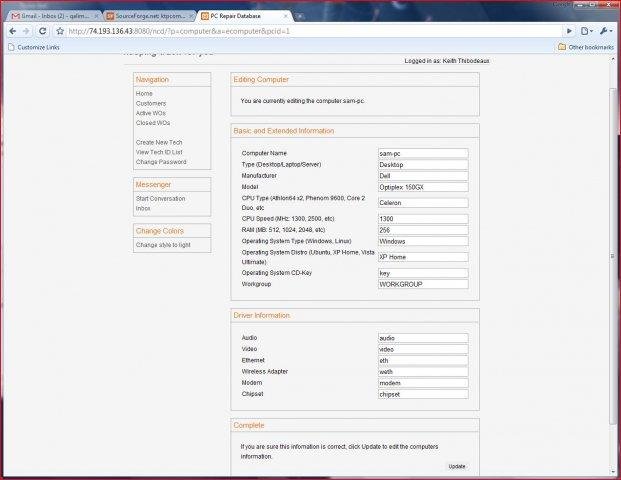Viewport: 621px width, 480px height.
Task: Click 'Logged in as: Keith Thibodeaux' text
Action: pos(447,61)
